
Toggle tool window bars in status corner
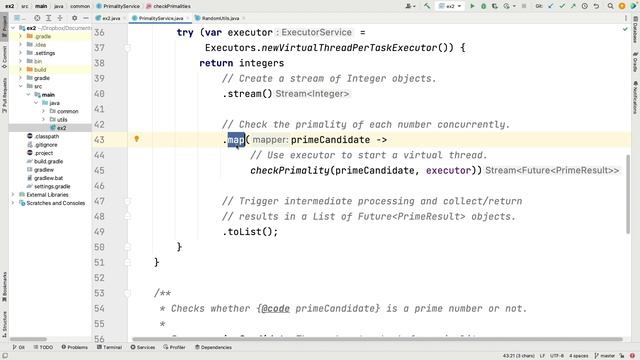pos(5,356)
